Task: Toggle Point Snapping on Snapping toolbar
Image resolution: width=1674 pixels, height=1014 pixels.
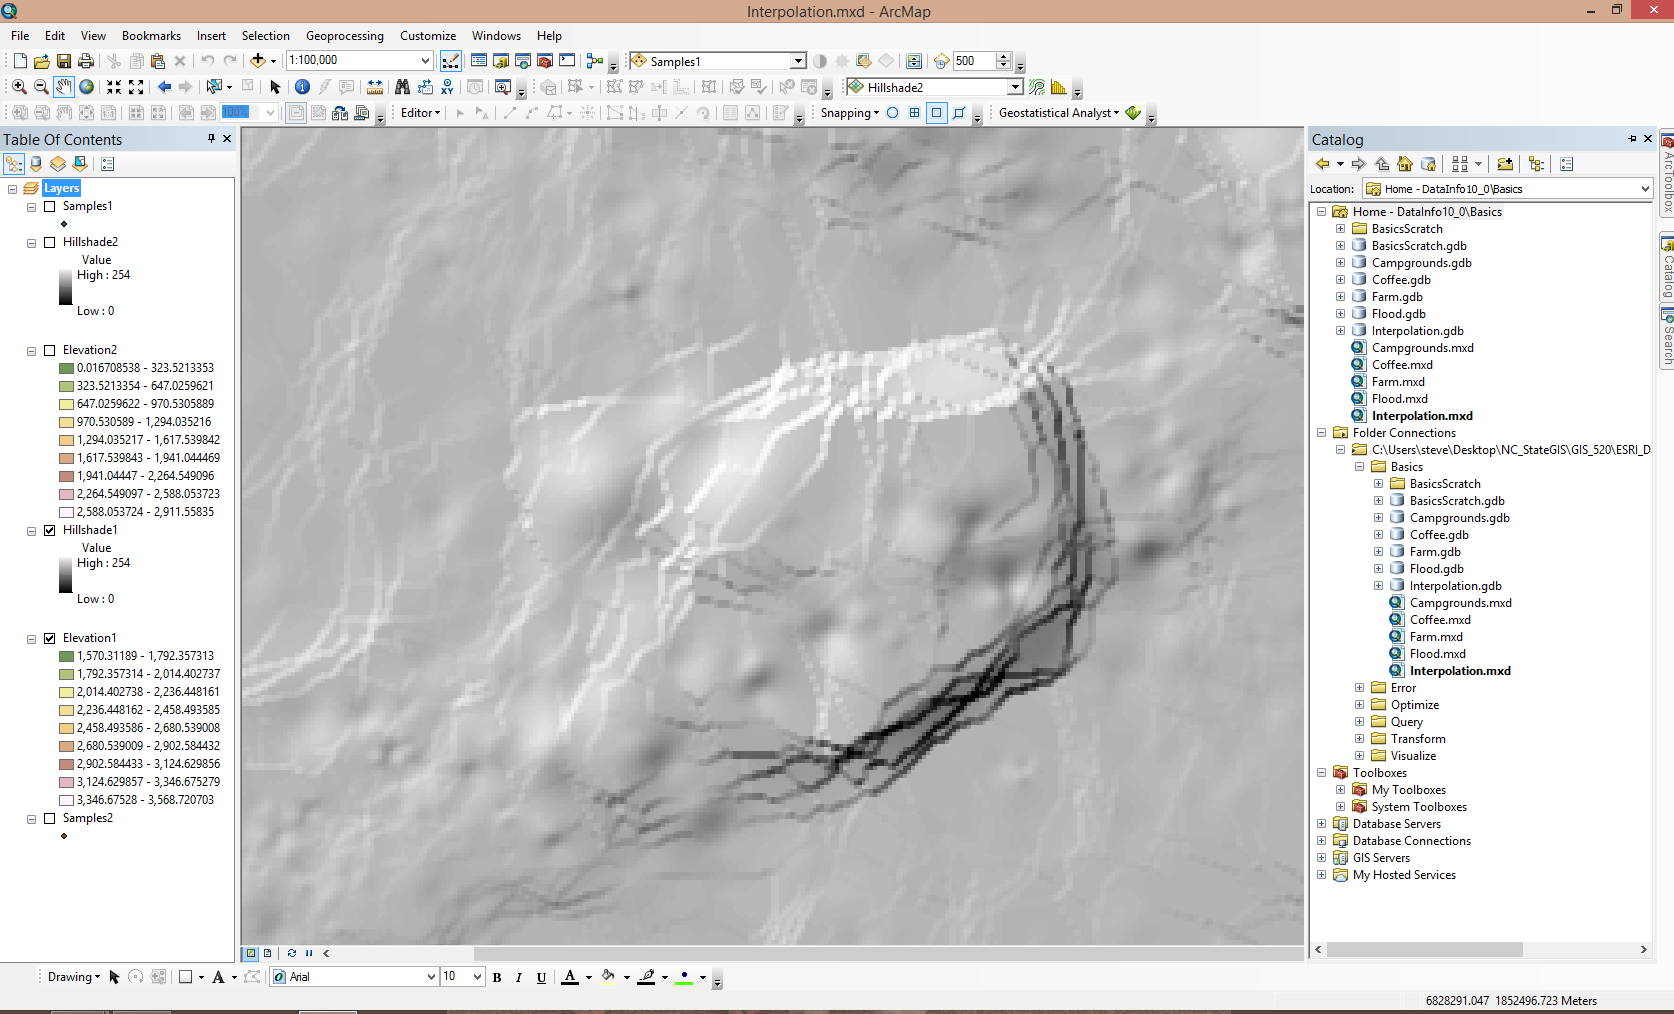Action: click(892, 113)
